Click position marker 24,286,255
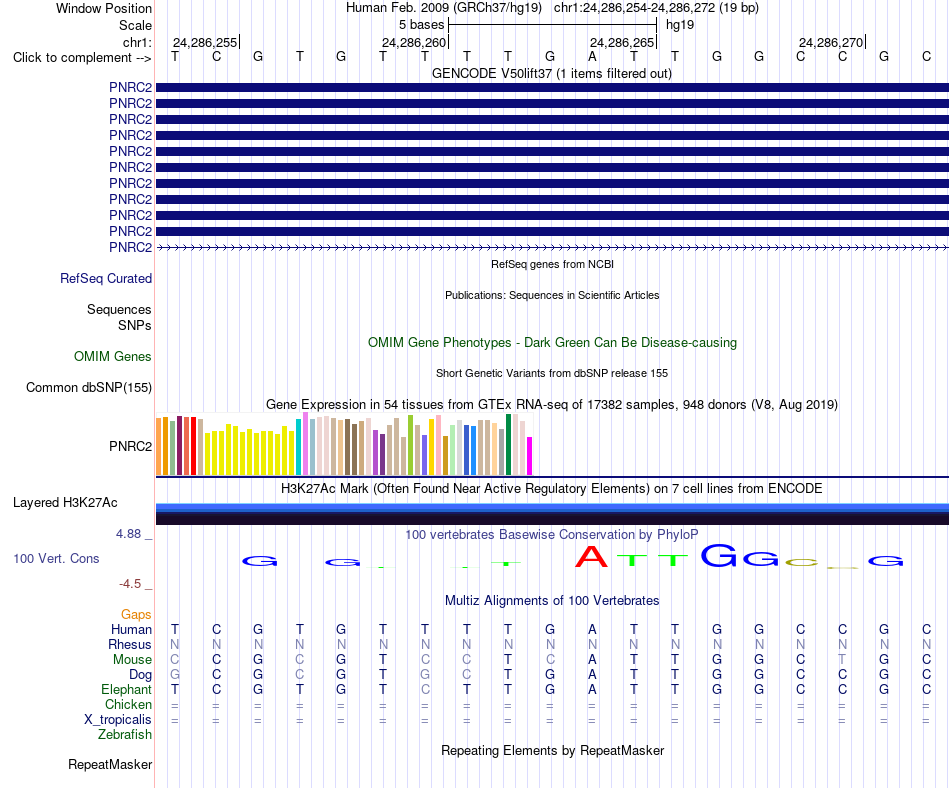 (x=205, y=42)
